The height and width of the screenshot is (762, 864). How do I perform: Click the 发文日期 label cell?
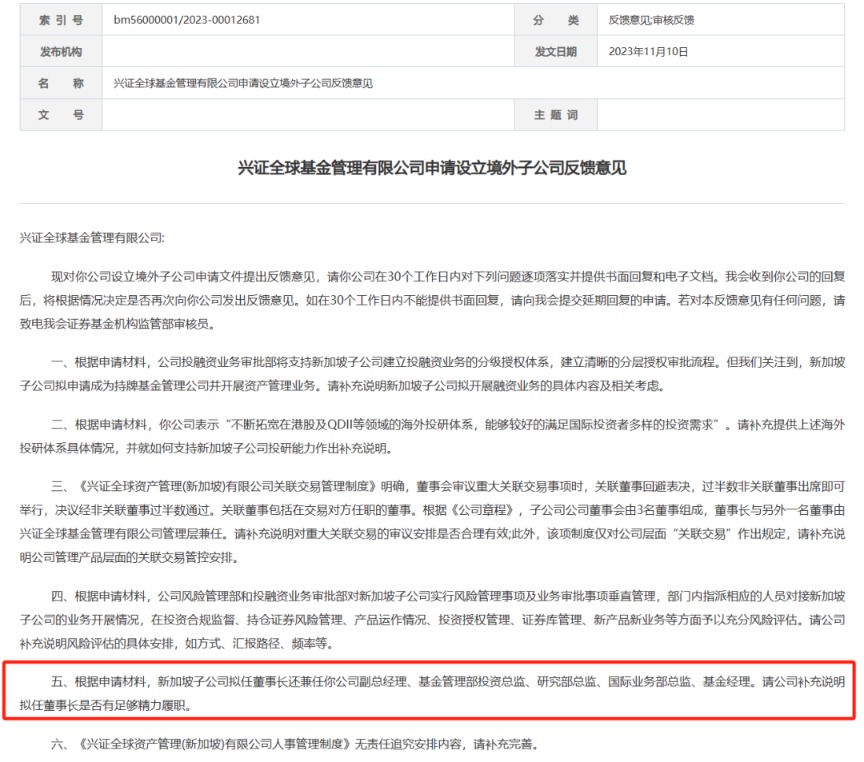(x=555, y=51)
